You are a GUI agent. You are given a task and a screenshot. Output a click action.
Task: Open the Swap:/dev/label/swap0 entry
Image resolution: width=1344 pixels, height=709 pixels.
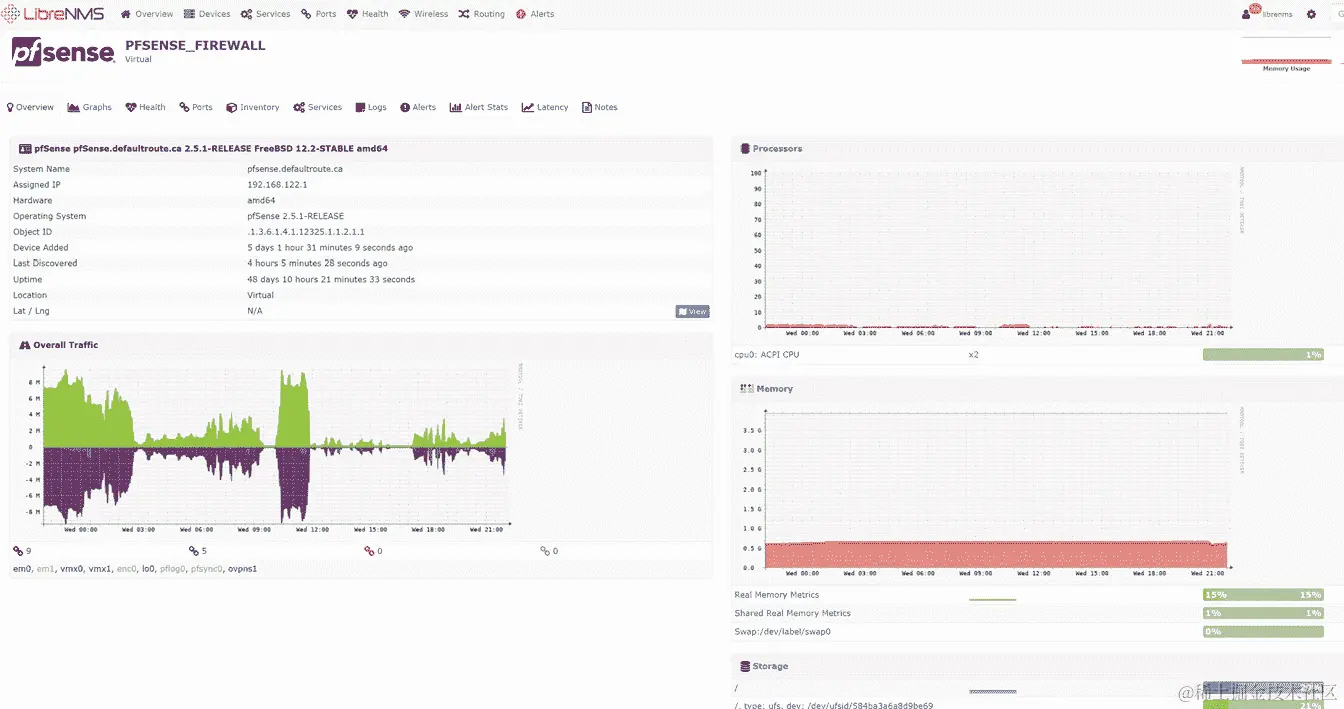point(783,632)
